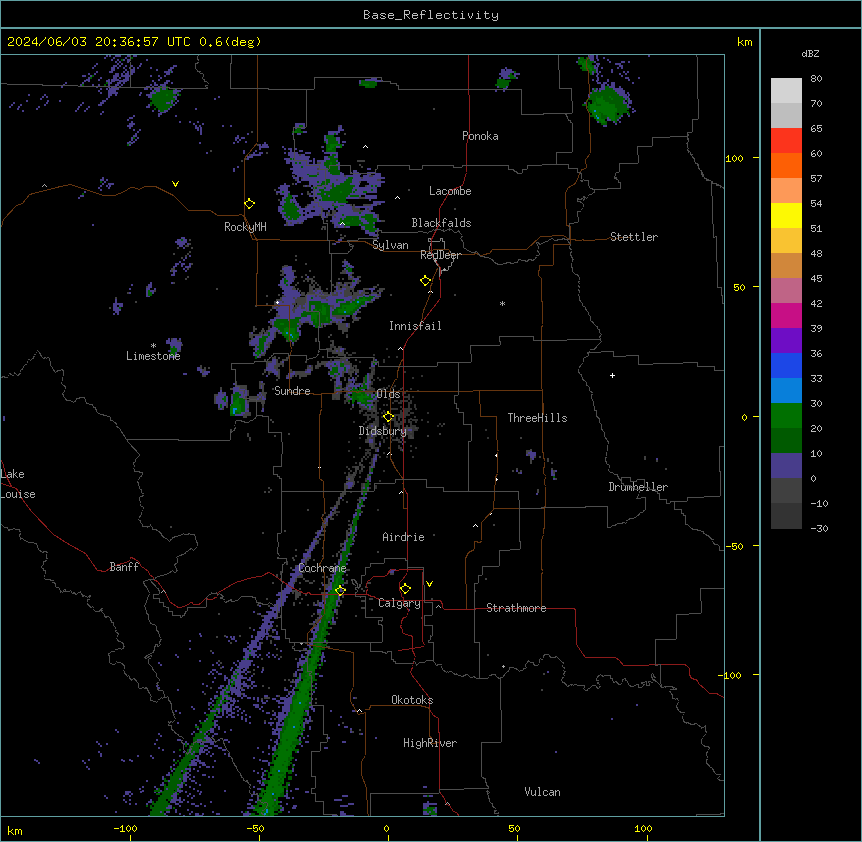Image resolution: width=862 pixels, height=842 pixels.
Task: Click the -100 tick on the bottom axis
Action: click(126, 828)
